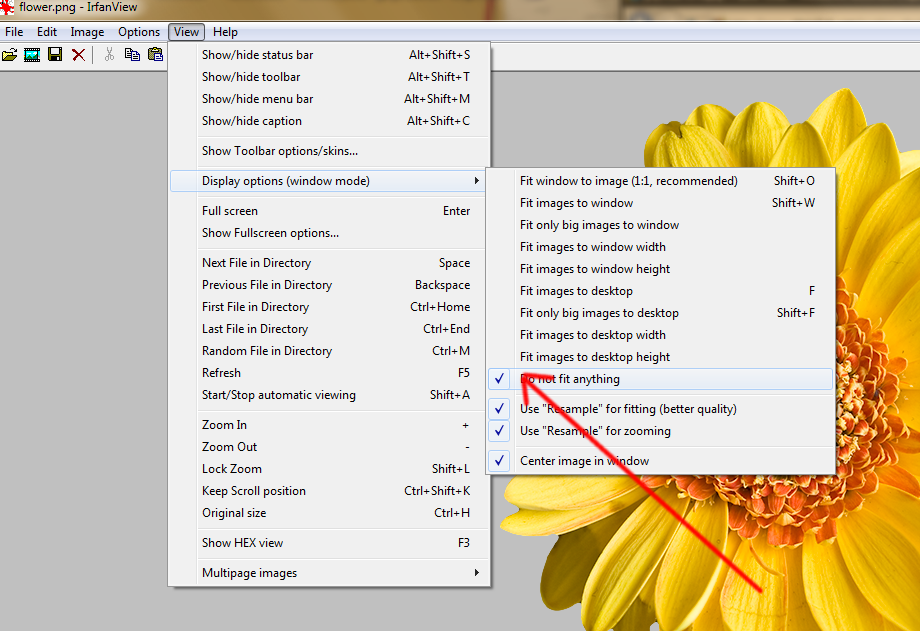Select 'Fit images to window width'
The height and width of the screenshot is (631, 920).
(660, 247)
